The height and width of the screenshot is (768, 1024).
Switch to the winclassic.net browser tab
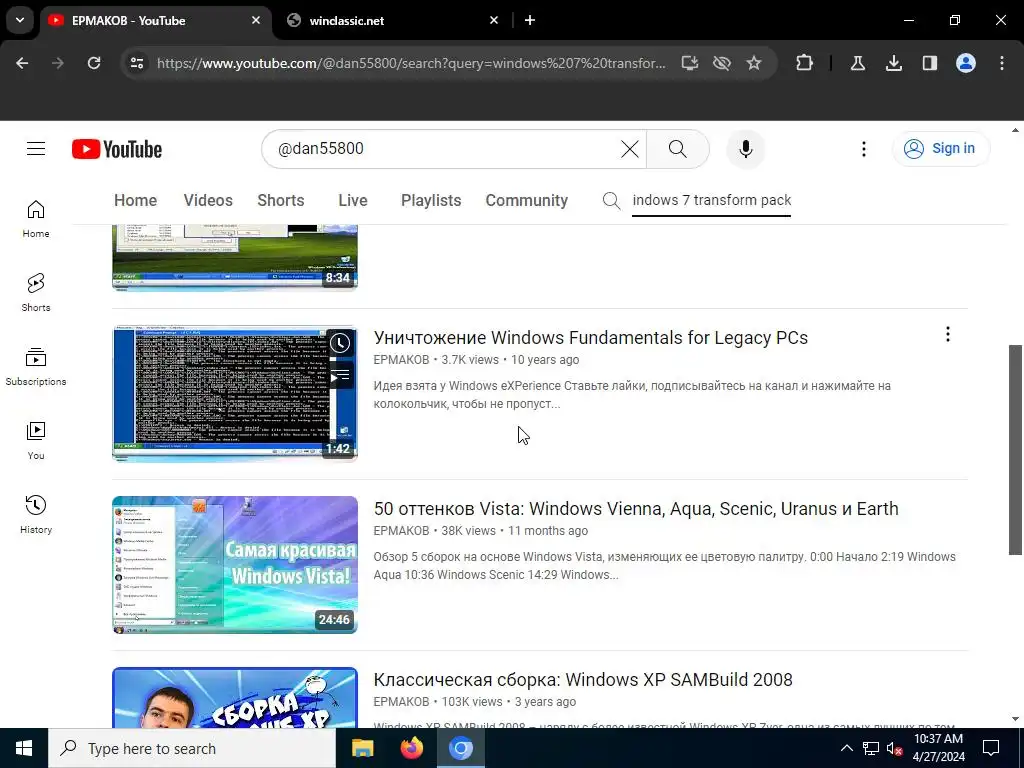point(392,20)
